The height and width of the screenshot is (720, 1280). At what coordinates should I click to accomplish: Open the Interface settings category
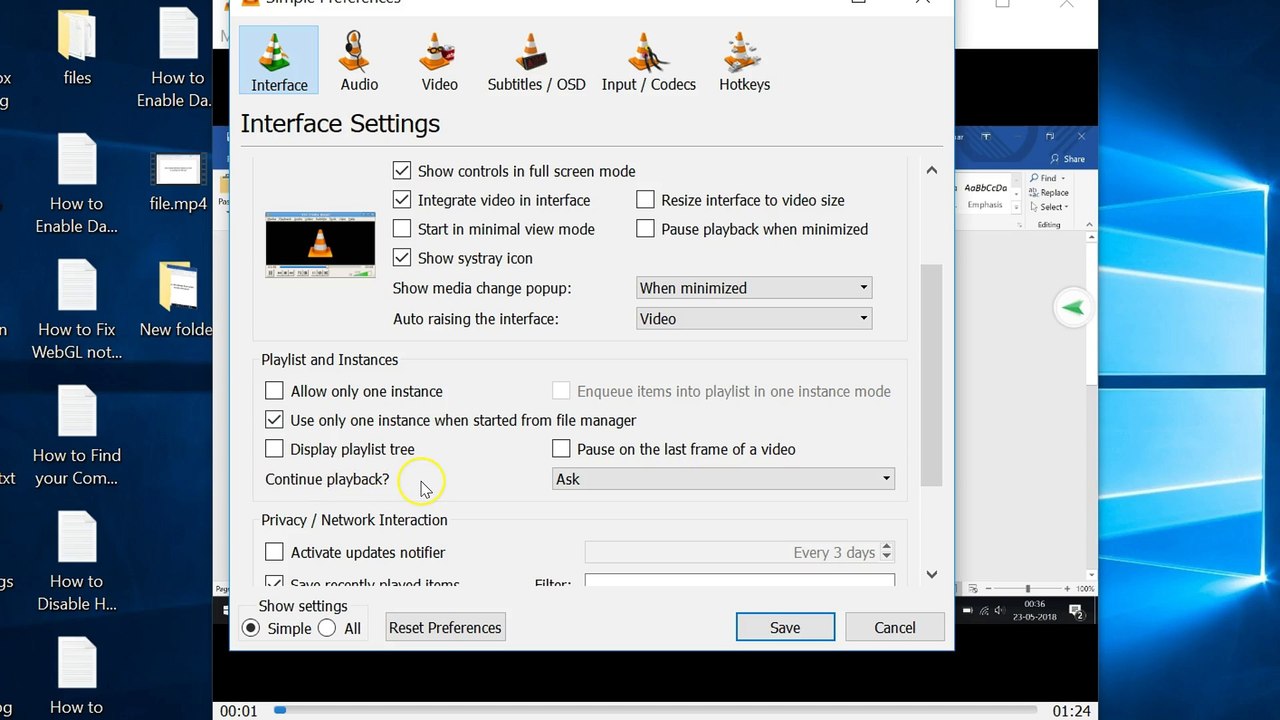tap(279, 60)
